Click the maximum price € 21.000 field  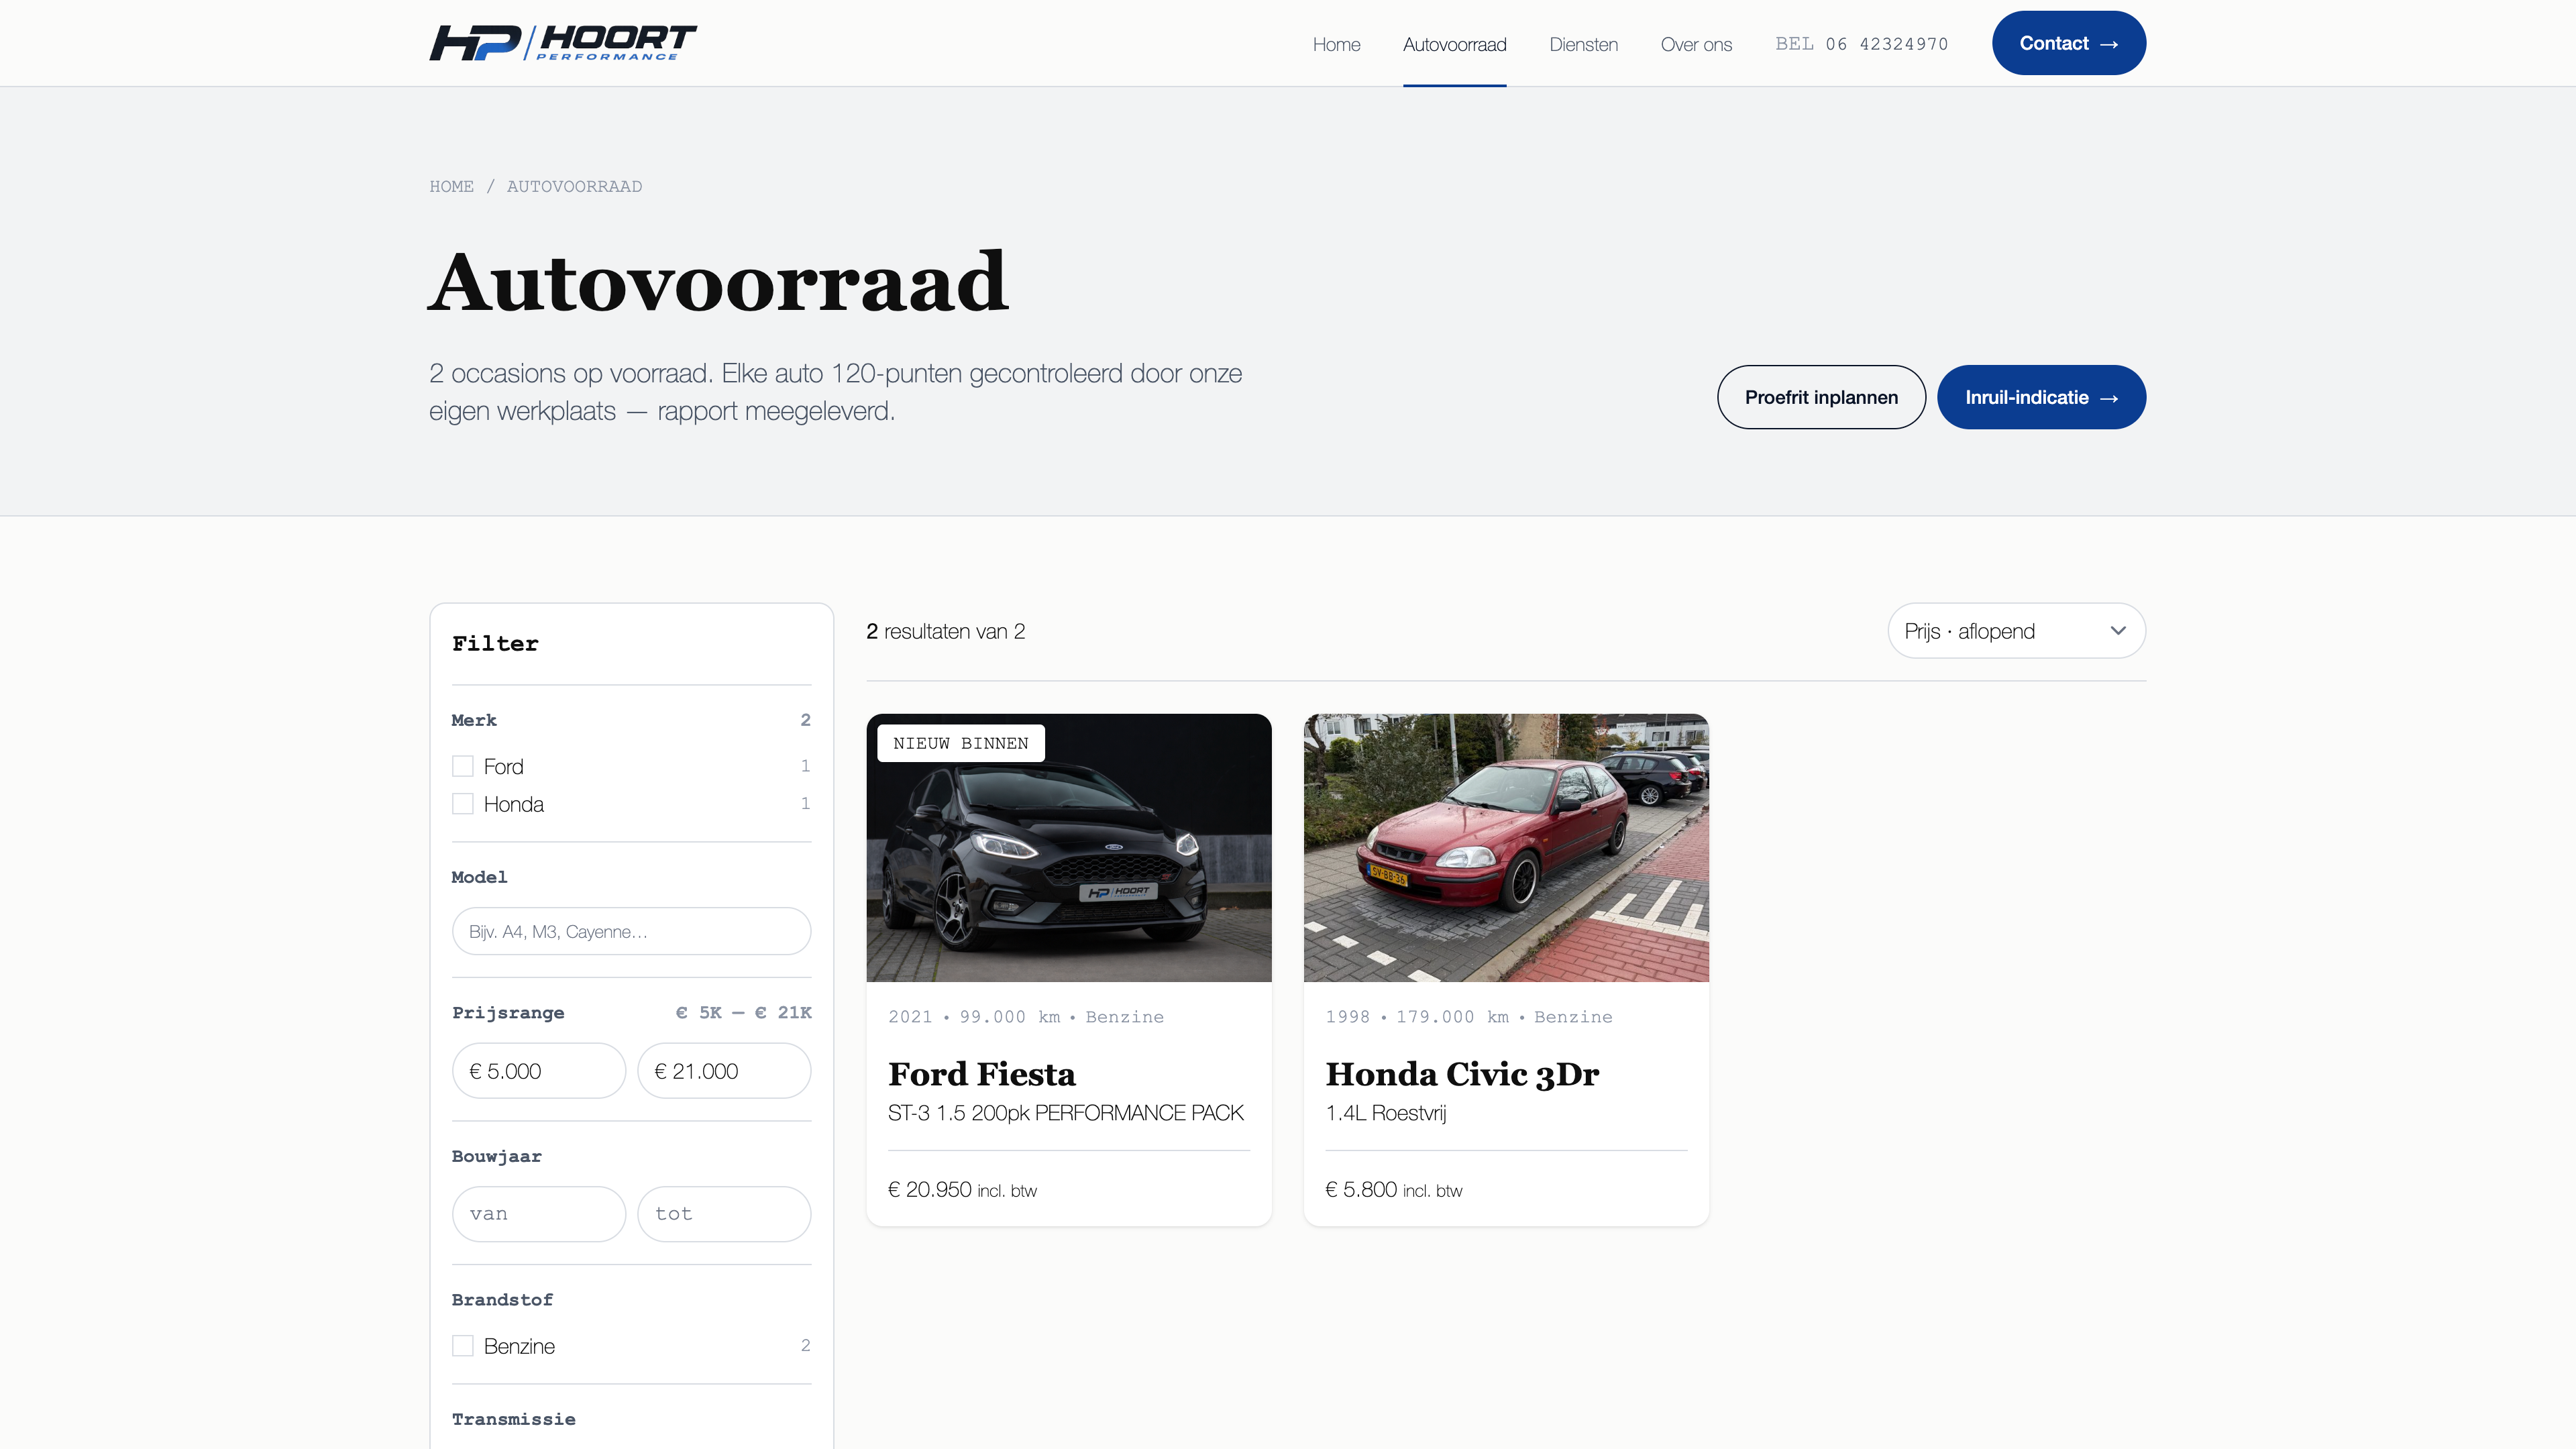coord(724,1071)
